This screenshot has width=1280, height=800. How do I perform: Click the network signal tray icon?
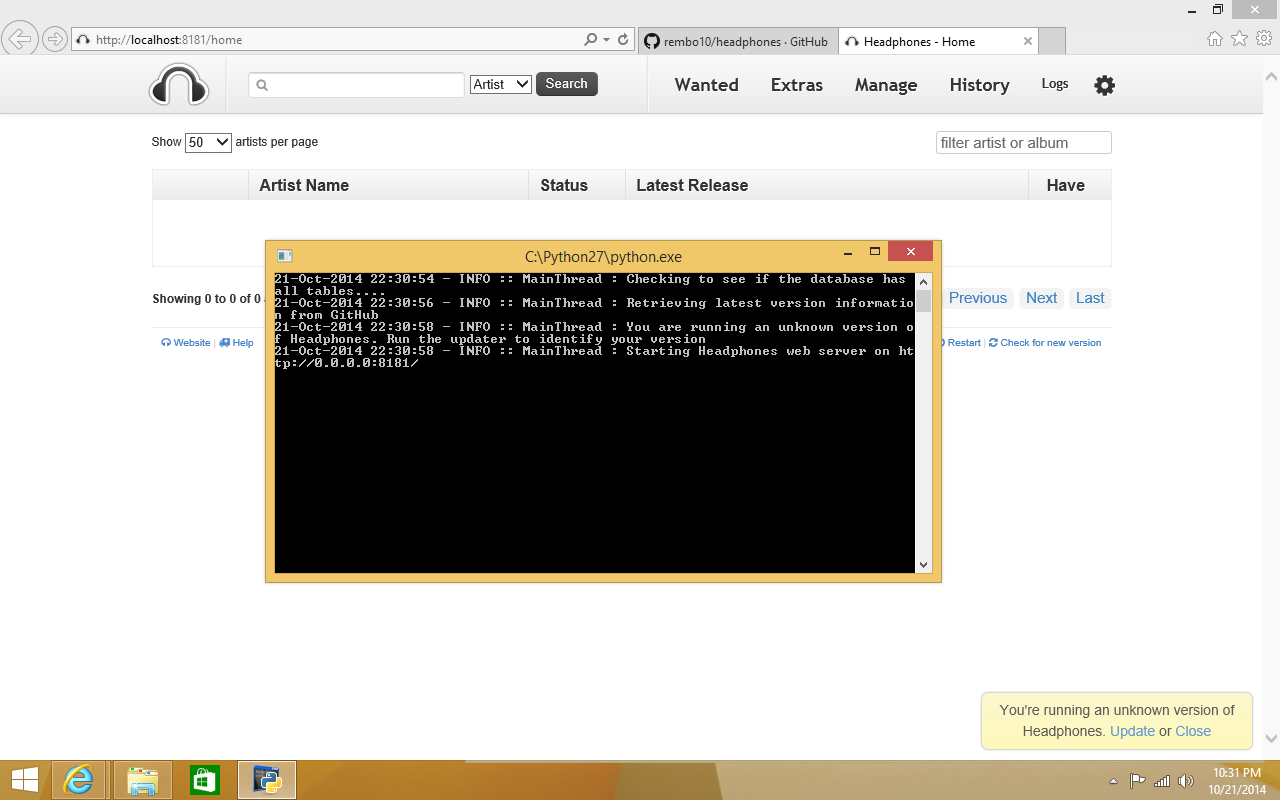[x=1162, y=781]
